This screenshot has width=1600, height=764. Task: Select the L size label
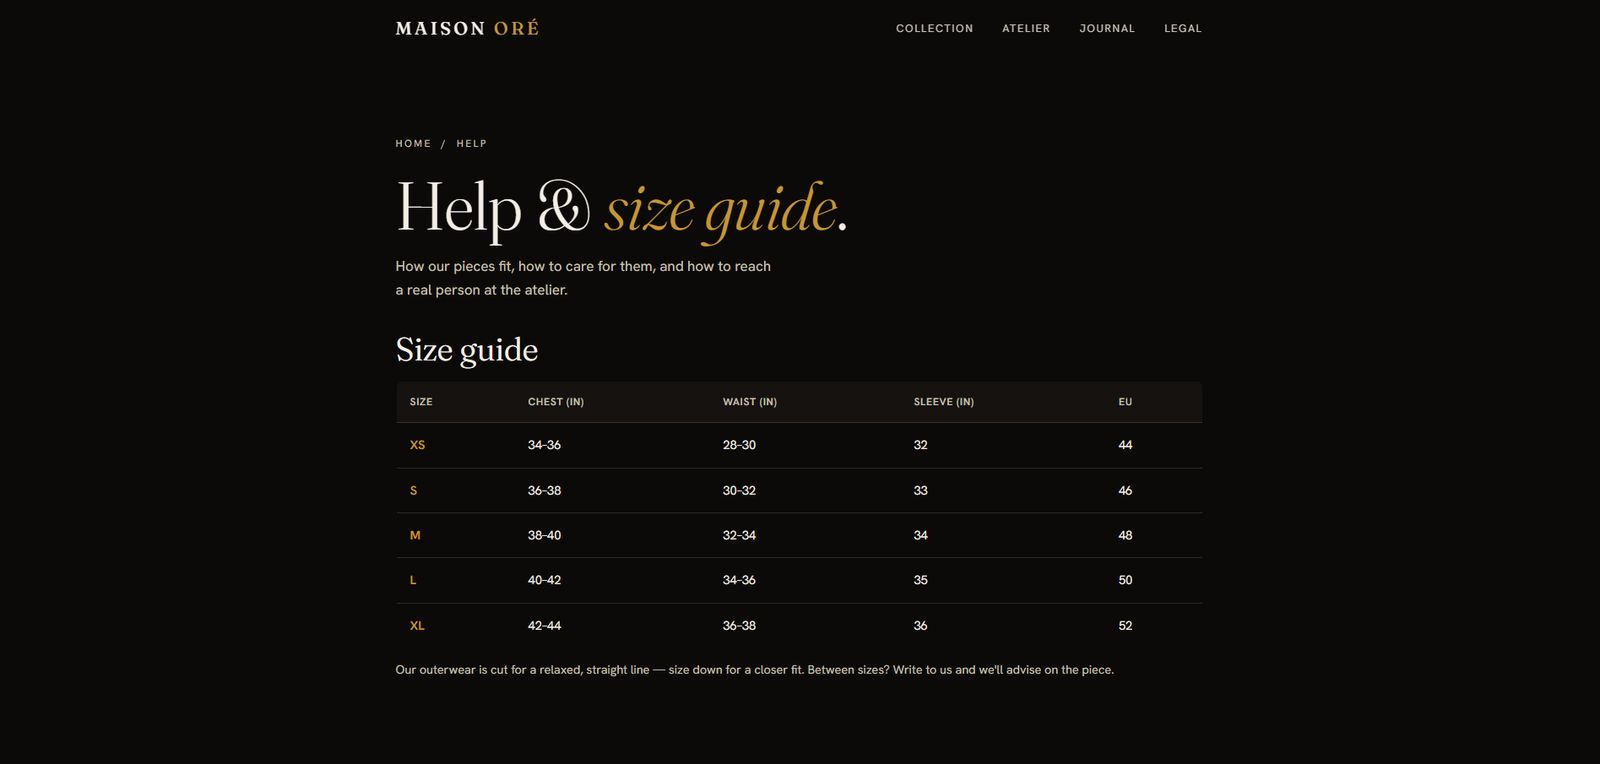[413, 580]
